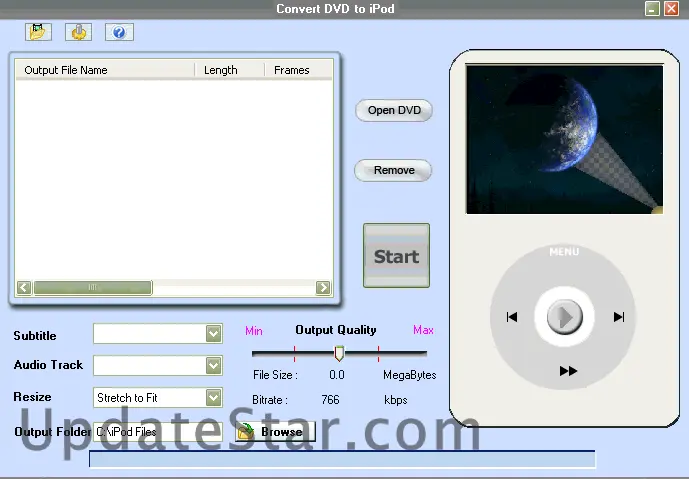
Task: Click the Length column header
Action: (229, 70)
